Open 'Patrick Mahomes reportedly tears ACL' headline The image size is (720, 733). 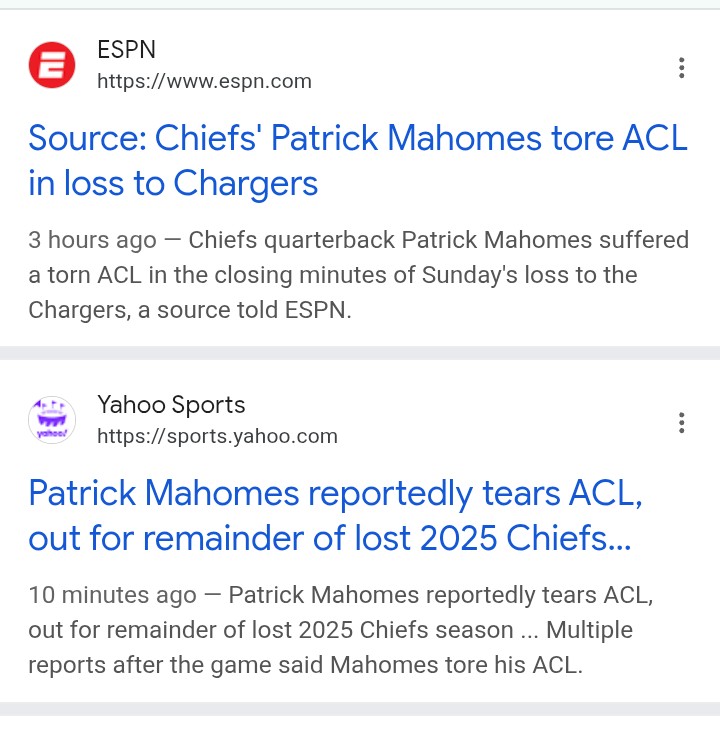[336, 493]
